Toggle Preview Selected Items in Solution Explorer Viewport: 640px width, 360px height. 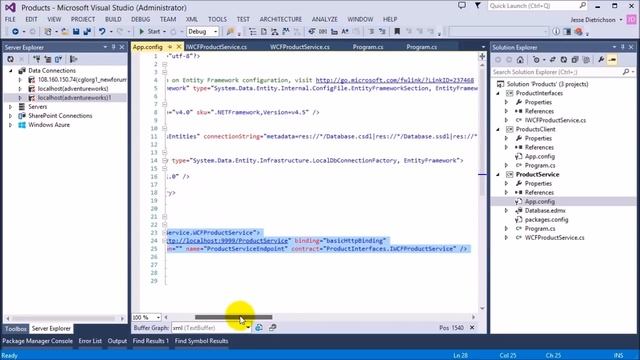(x=612, y=60)
